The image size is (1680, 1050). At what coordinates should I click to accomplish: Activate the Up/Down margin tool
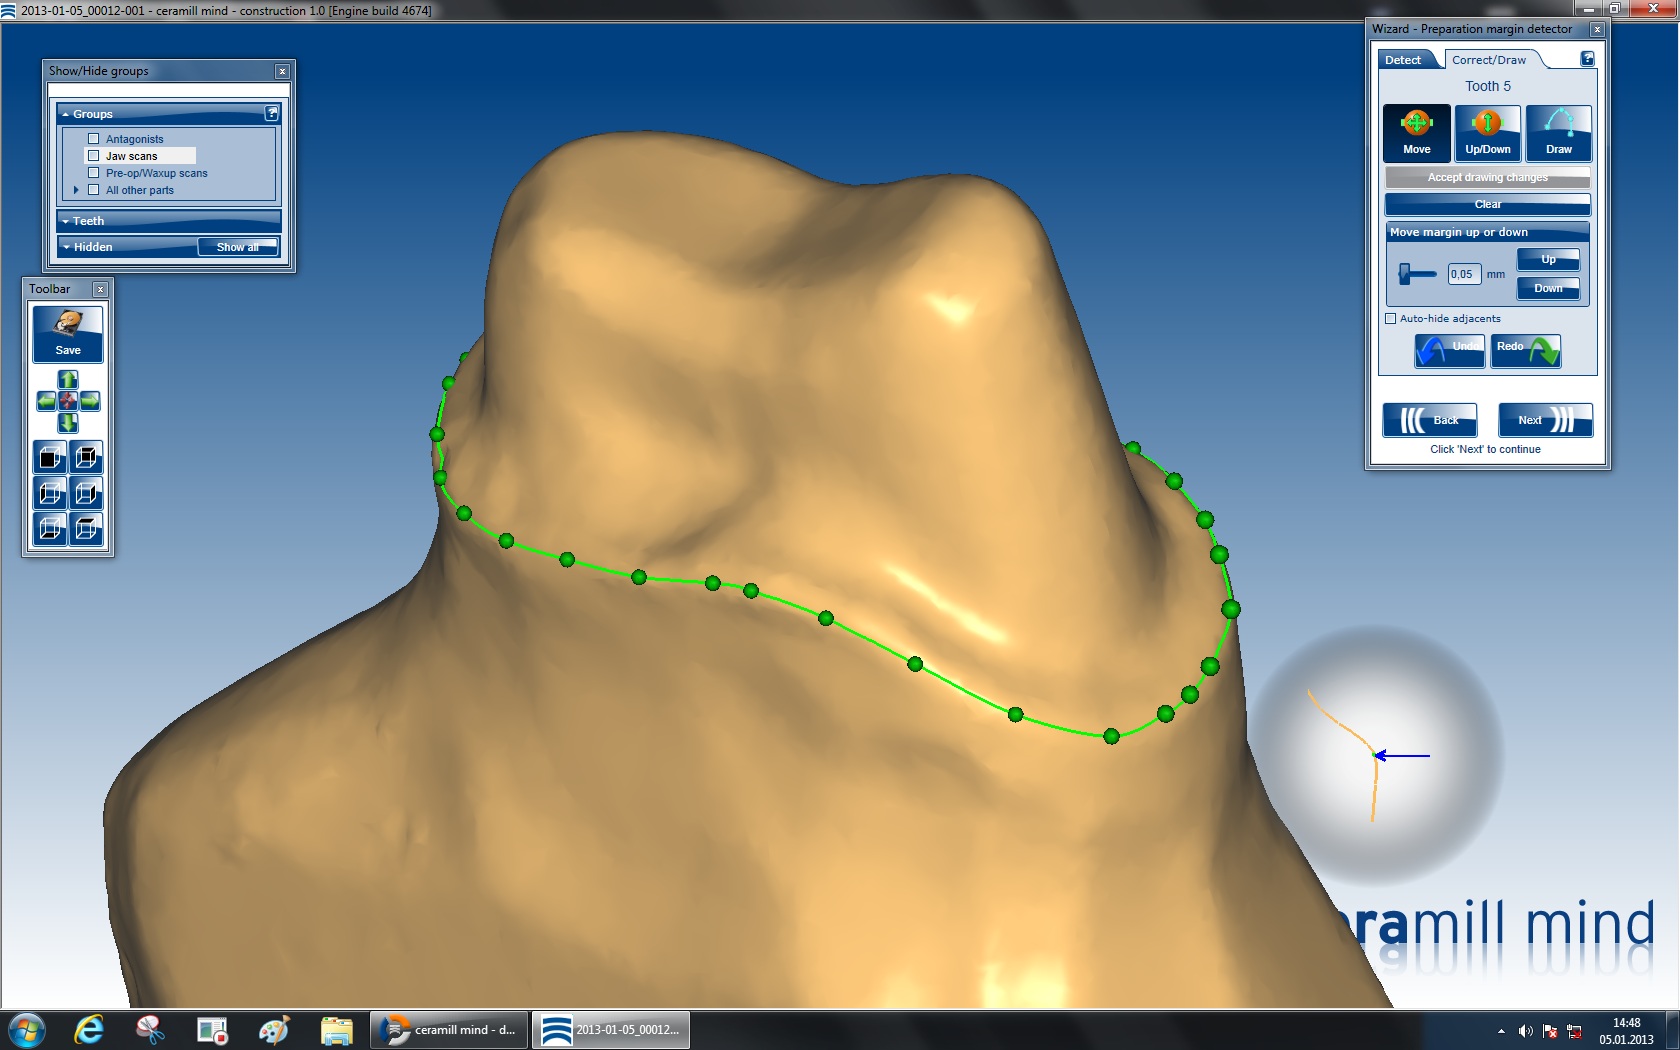pyautogui.click(x=1488, y=133)
